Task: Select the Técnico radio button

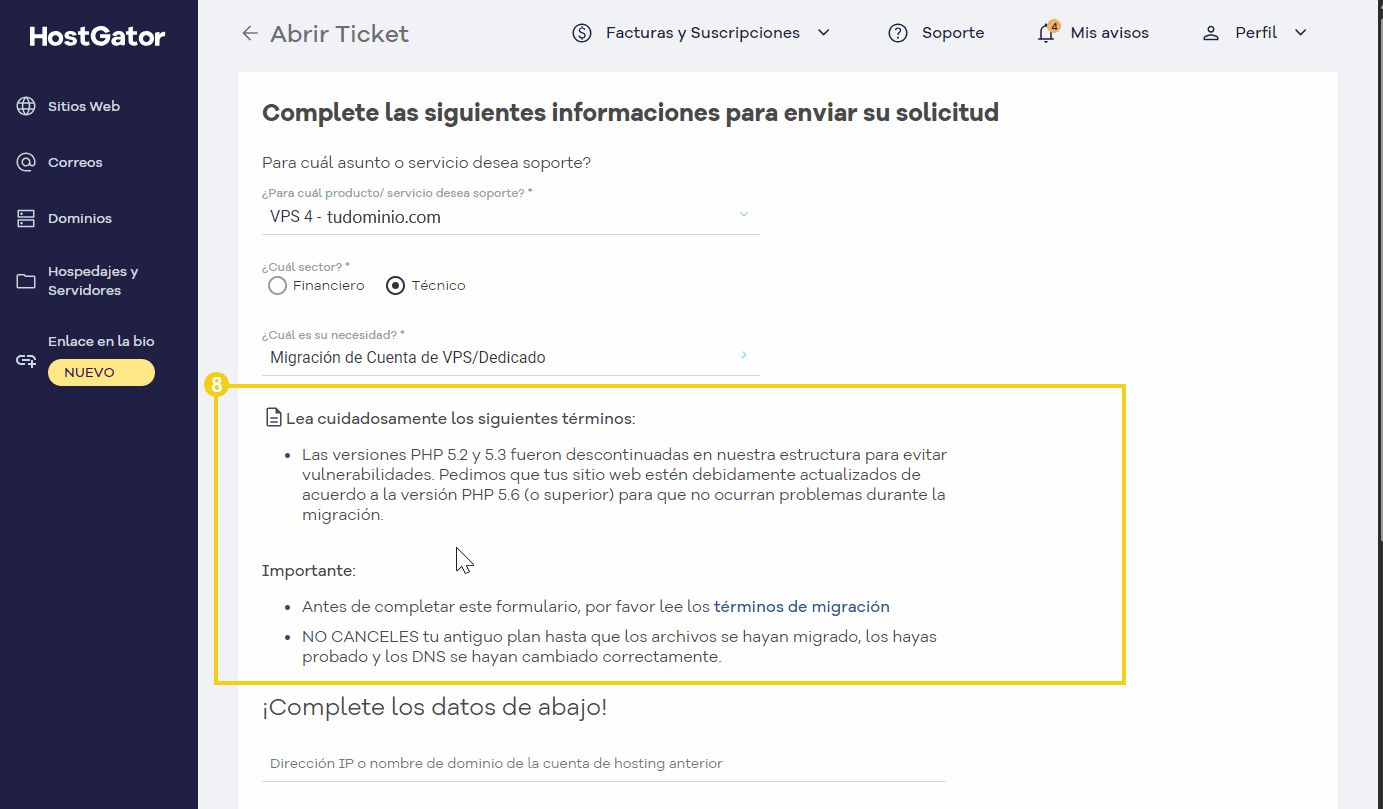Action: pos(396,286)
